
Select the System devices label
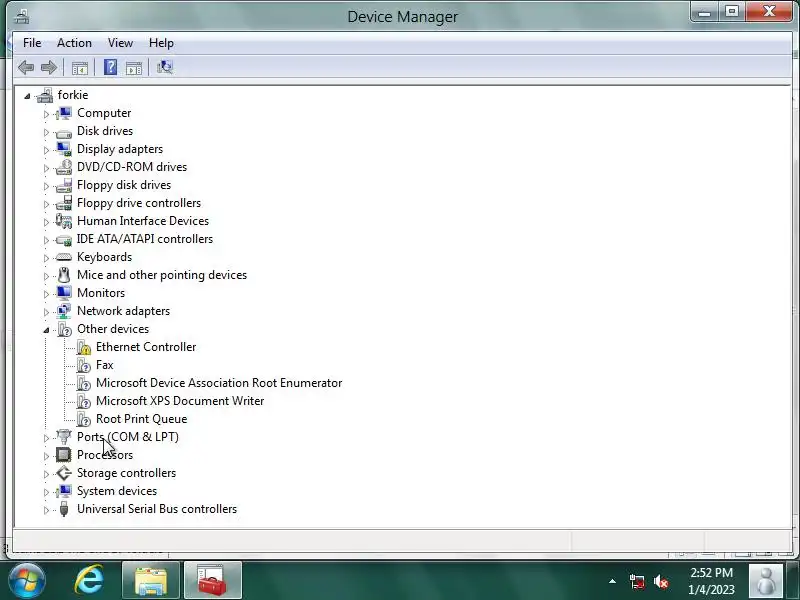[x=117, y=491]
